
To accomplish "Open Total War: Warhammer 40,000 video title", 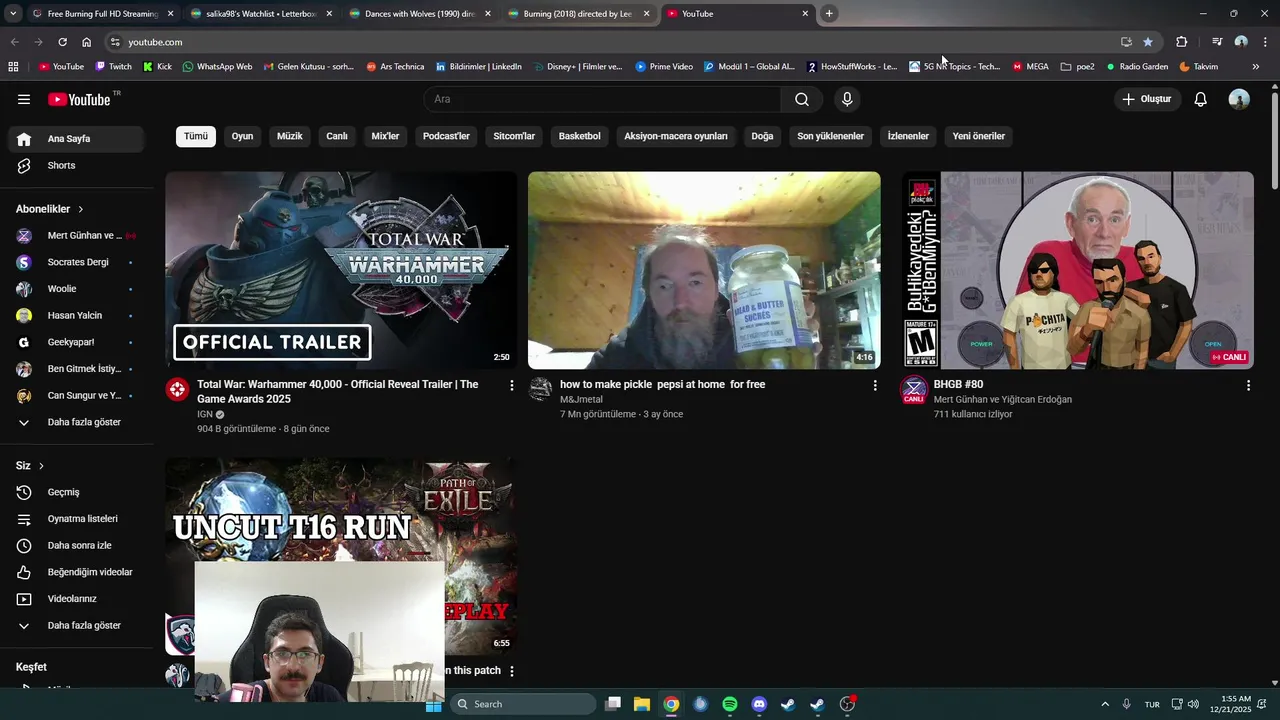I will (x=338, y=391).
